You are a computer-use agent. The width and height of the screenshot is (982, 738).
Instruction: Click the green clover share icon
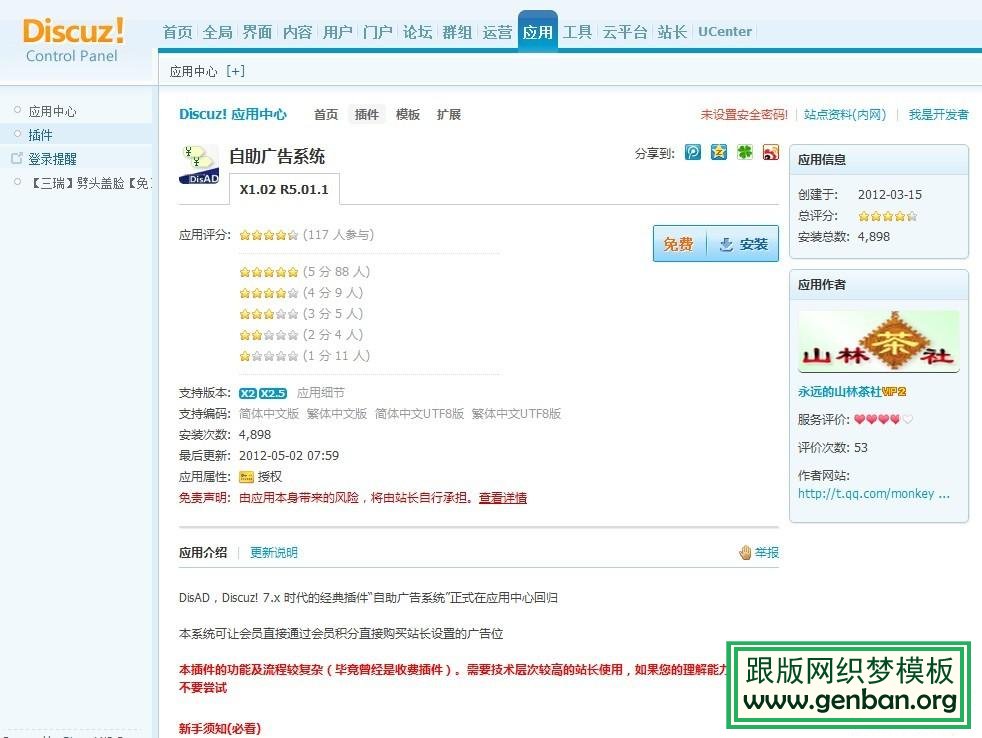[745, 152]
